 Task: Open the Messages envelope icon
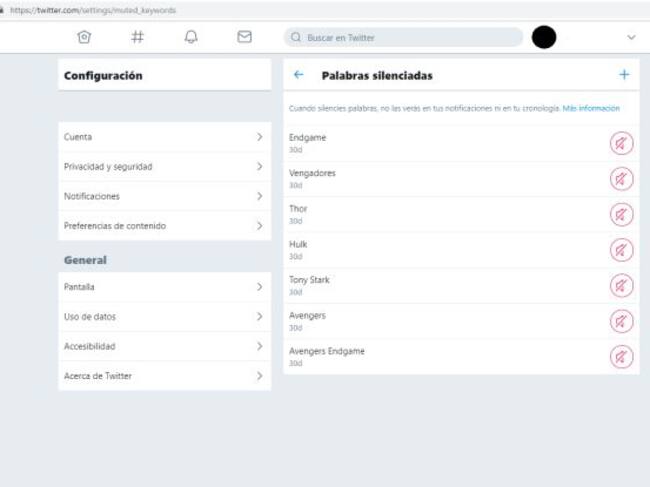(x=244, y=37)
